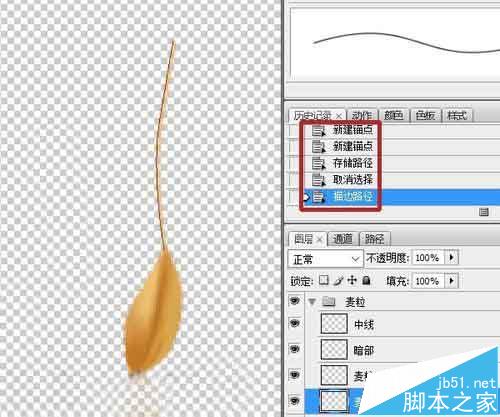Viewport: 500px width, 417px height.
Task: Select the 图层 (Layers) tab
Action: (x=303, y=239)
